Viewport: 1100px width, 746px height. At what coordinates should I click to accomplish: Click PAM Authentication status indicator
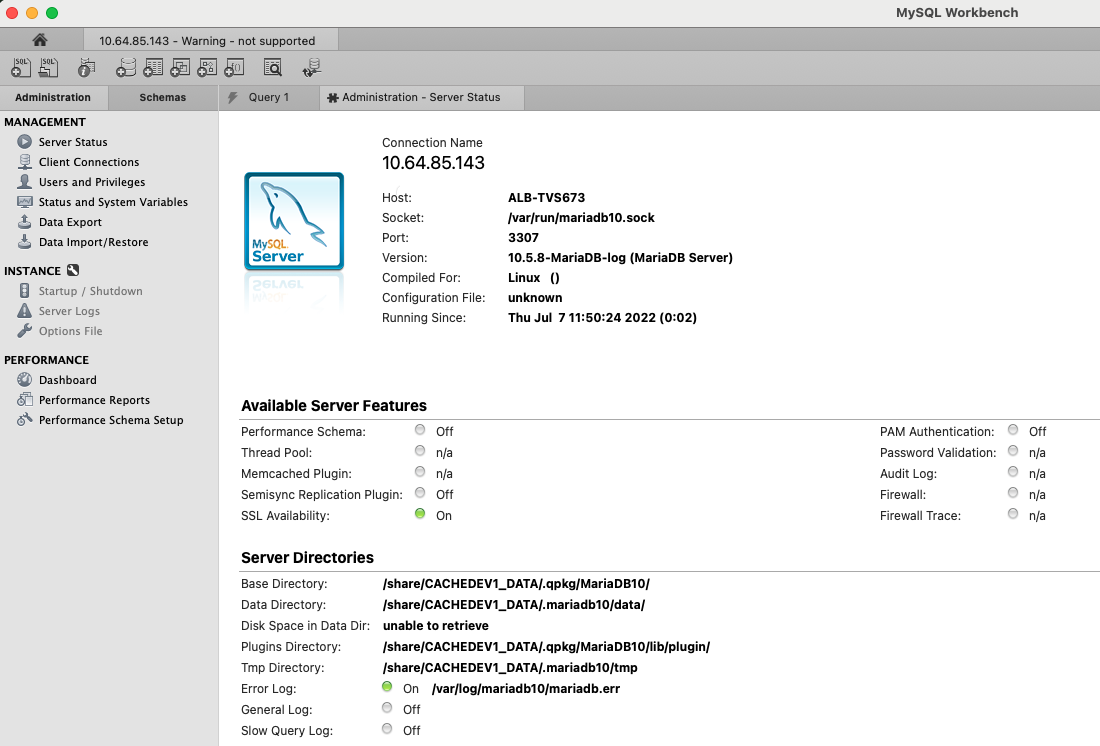pos(1013,429)
